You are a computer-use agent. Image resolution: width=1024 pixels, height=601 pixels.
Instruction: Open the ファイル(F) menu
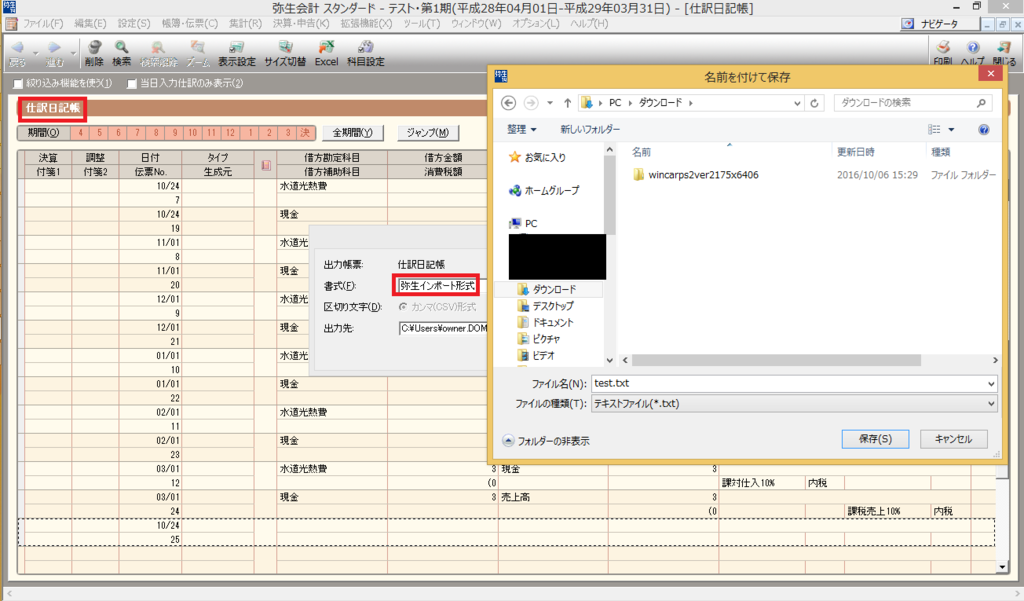(43, 24)
